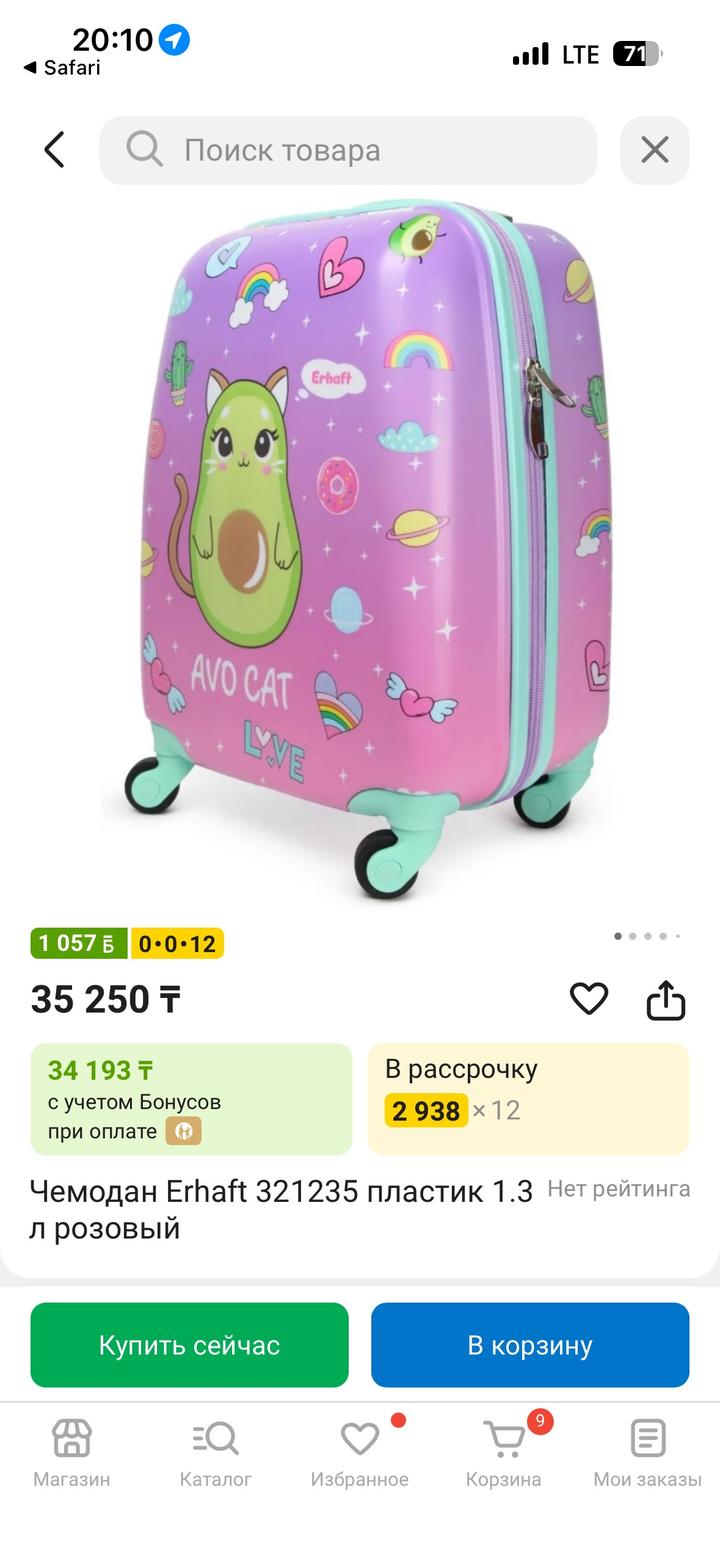
Task: Open the Магазин tab
Action: pyautogui.click(x=72, y=1453)
